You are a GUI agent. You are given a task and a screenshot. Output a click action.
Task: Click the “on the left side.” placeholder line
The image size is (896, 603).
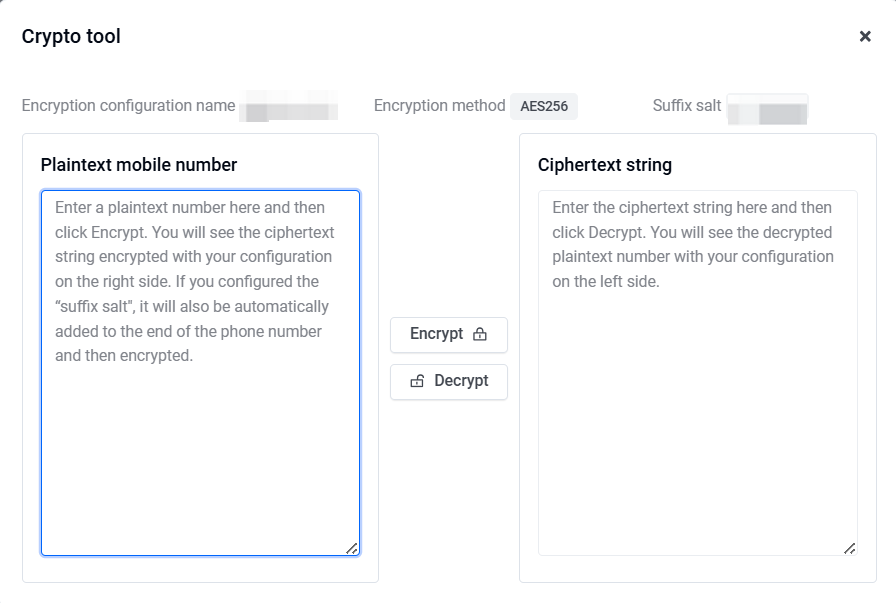(x=606, y=281)
